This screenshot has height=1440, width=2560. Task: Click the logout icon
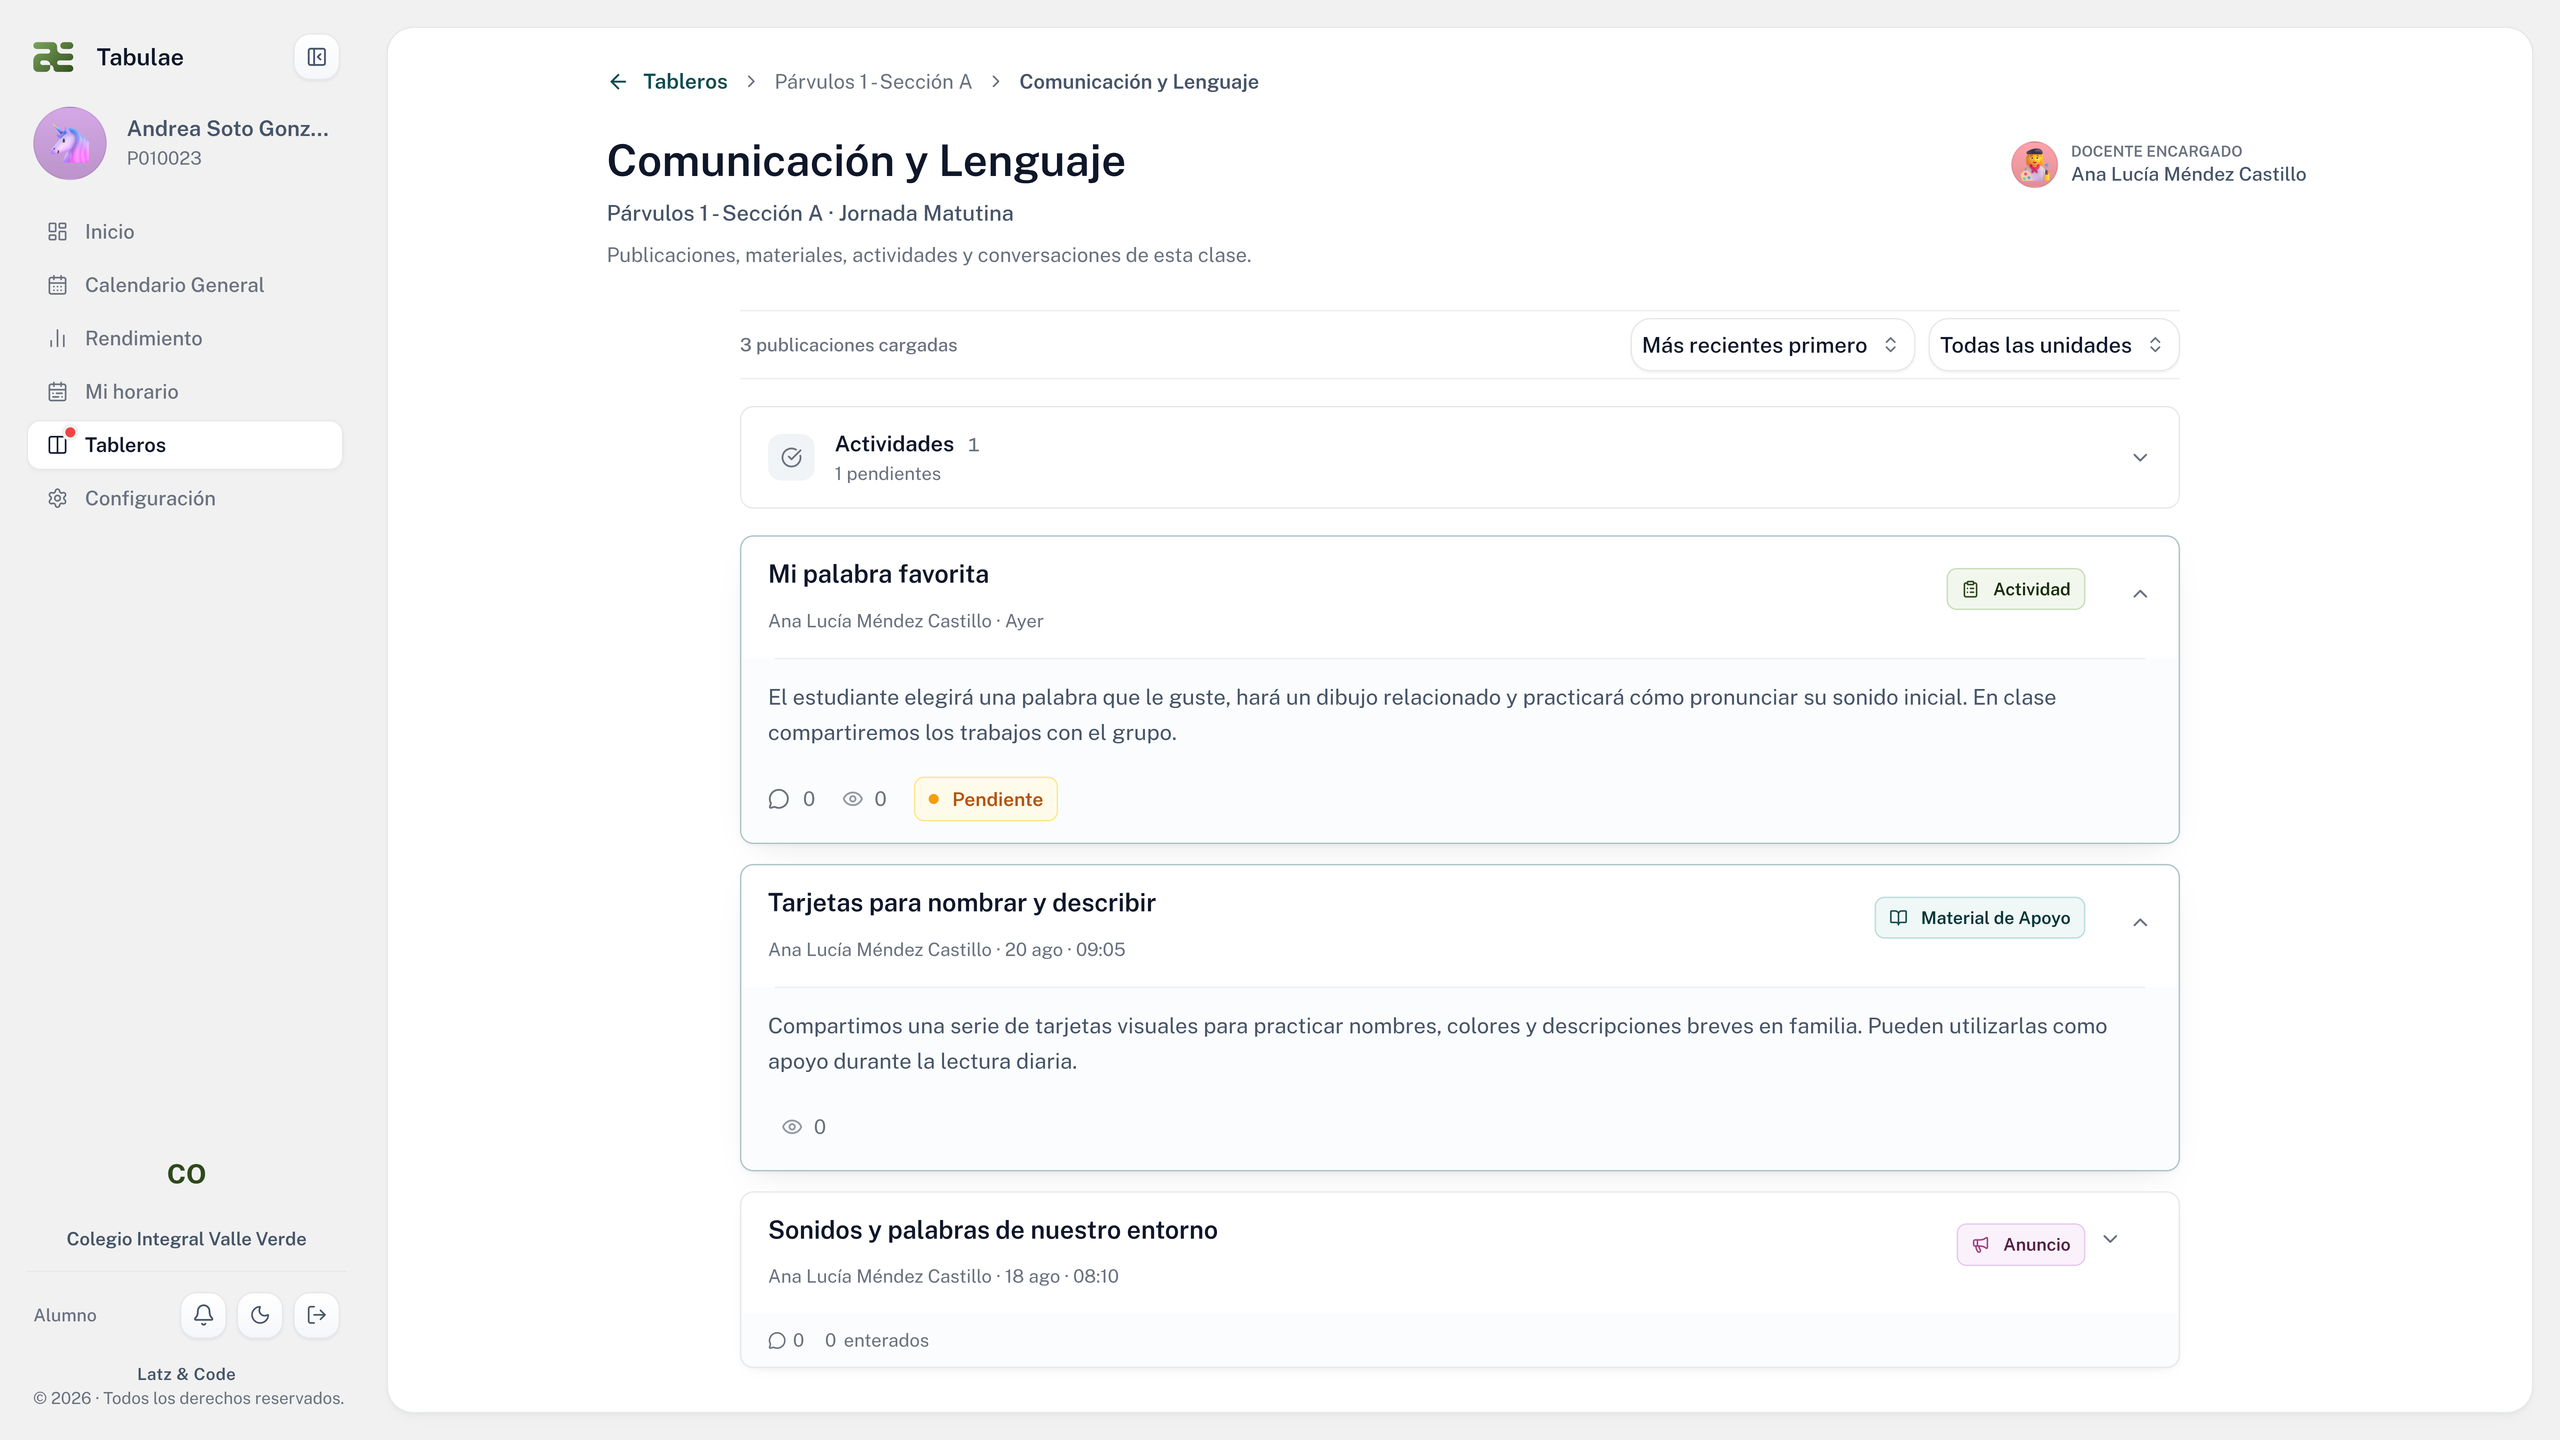tap(316, 1314)
